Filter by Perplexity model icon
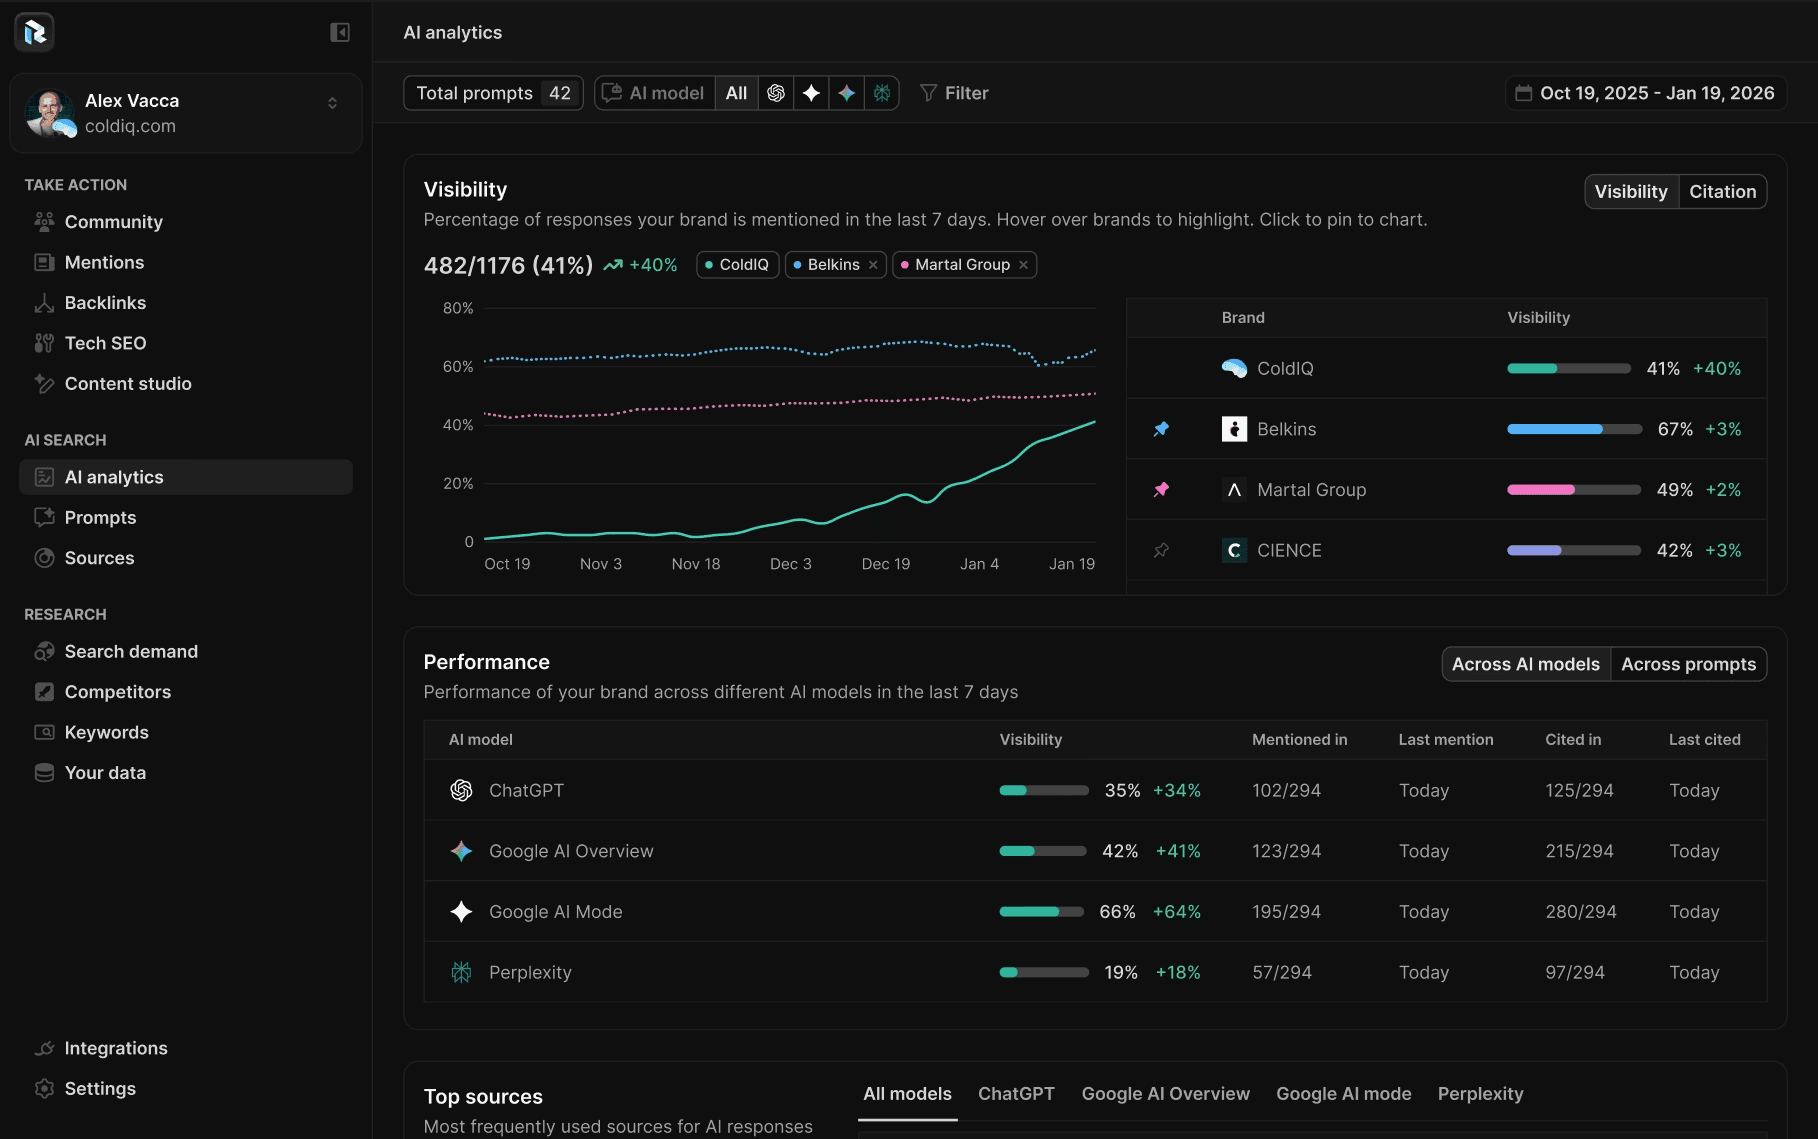Screen dimensions: 1818x1139 pos(882,93)
